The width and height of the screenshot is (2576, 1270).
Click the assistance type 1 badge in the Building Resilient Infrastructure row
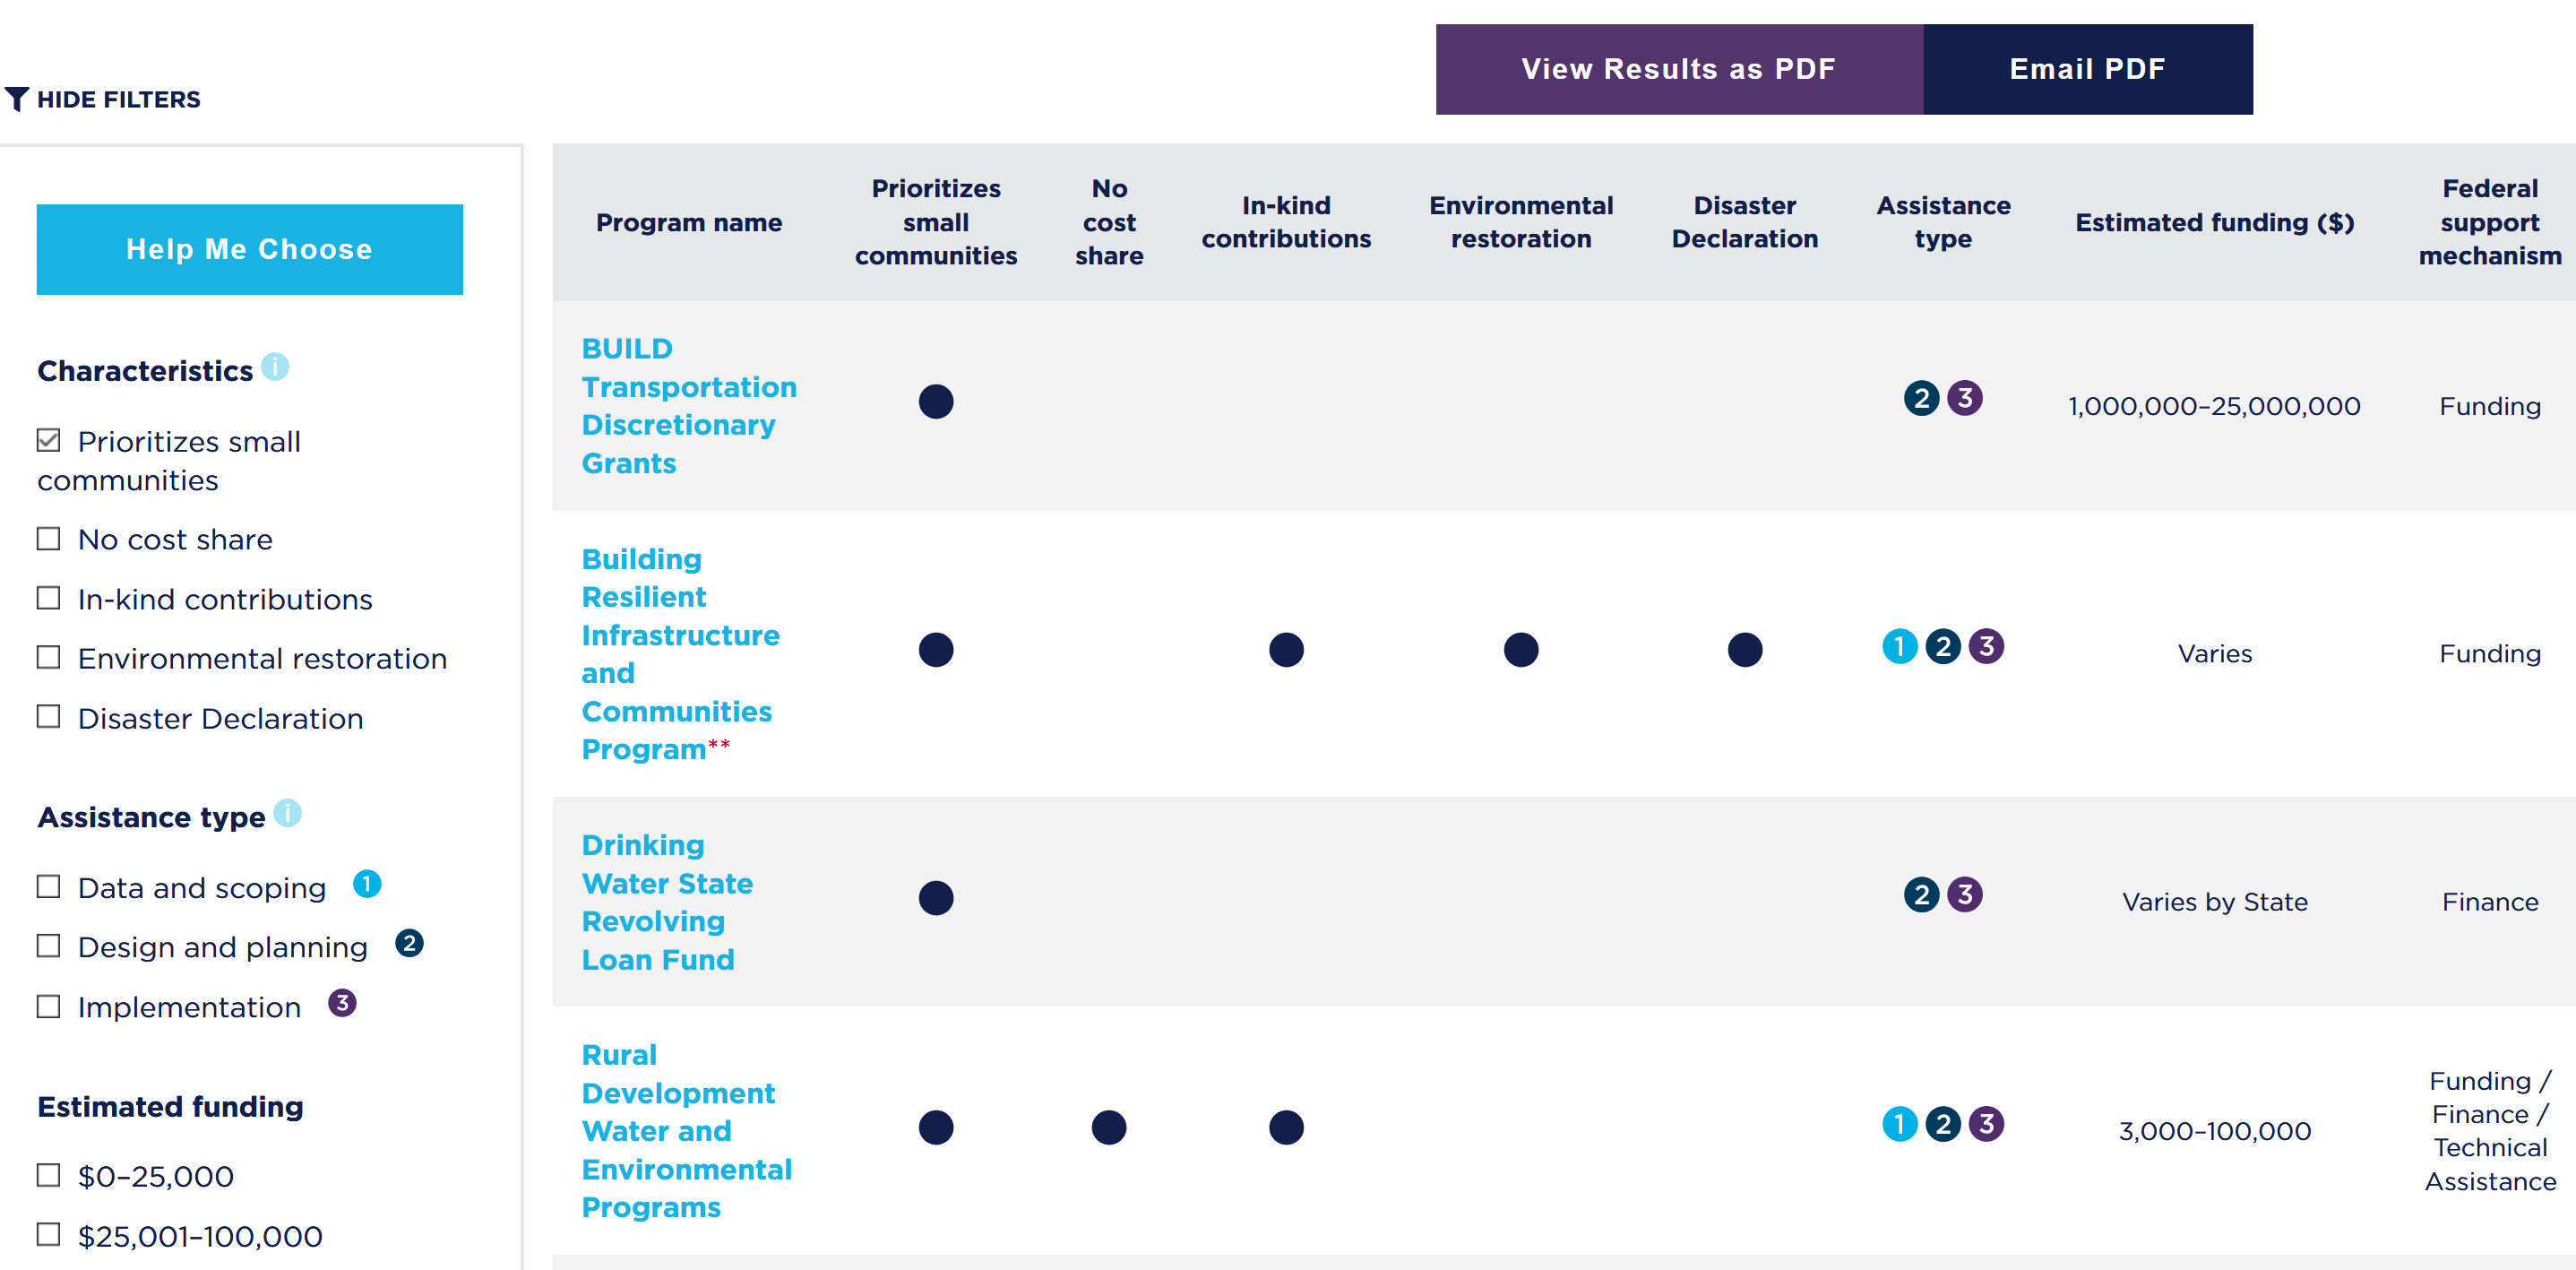pos(1899,646)
